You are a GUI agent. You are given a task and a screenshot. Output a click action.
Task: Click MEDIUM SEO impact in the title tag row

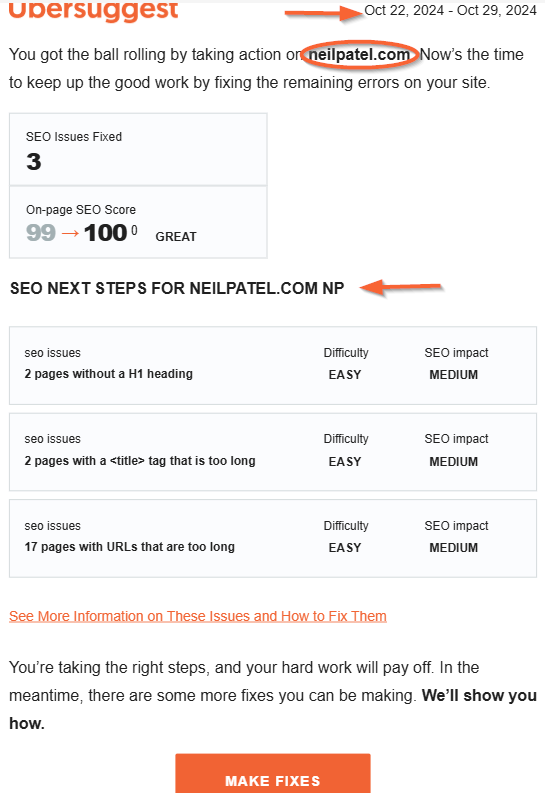coord(453,462)
